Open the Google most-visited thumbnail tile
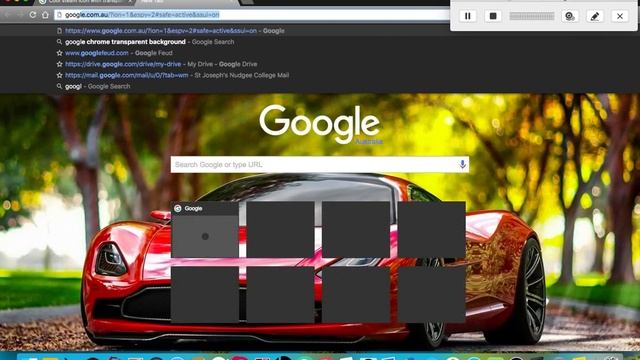 [x=205, y=229]
